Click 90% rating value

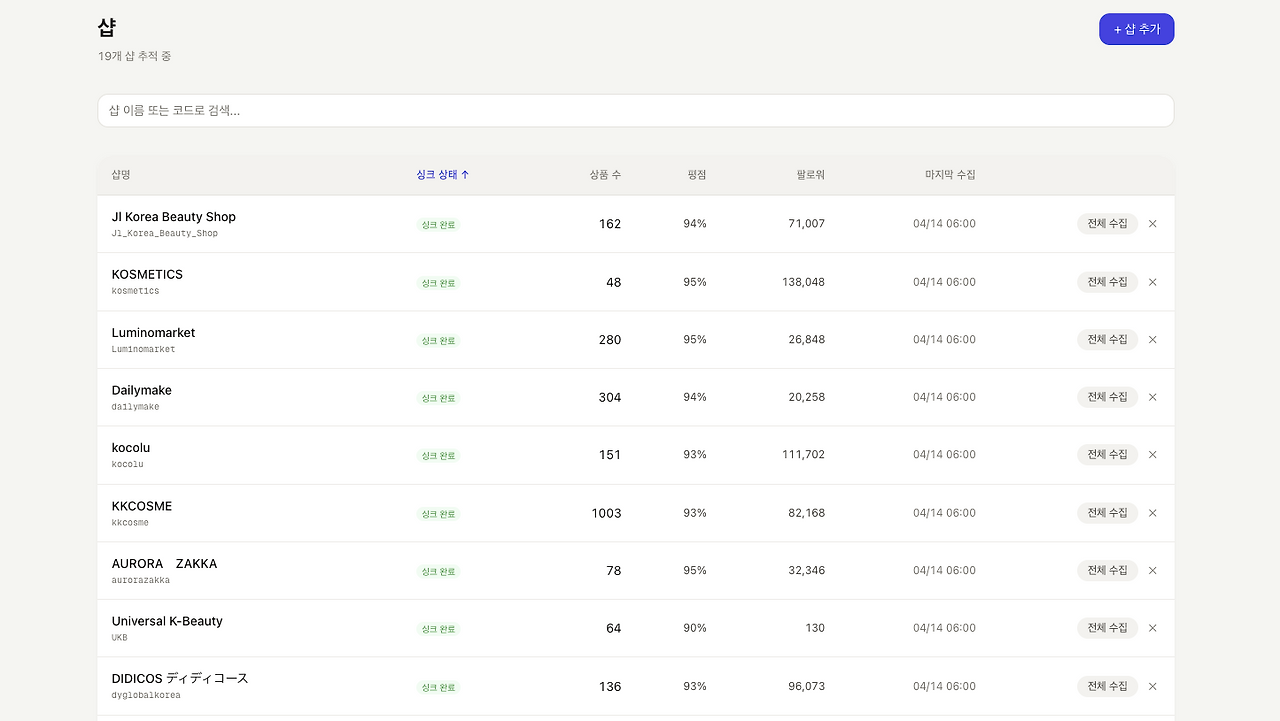point(695,628)
